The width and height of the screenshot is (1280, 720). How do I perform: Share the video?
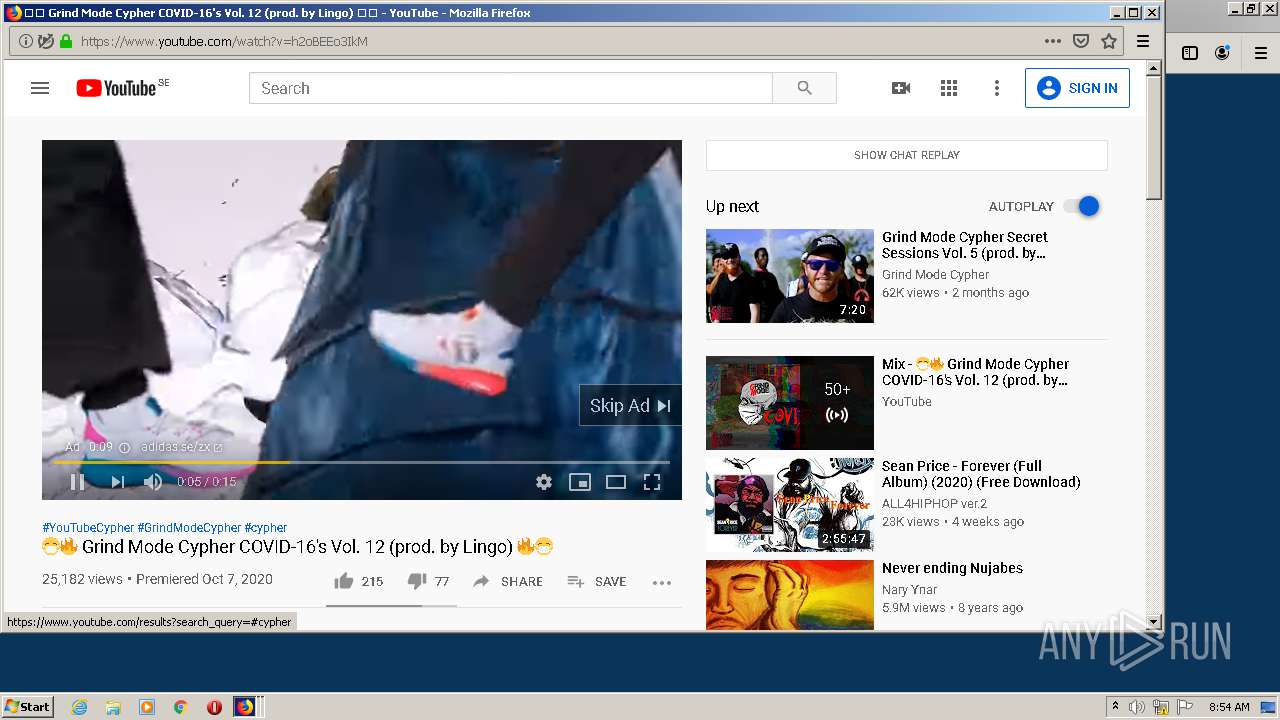[508, 581]
